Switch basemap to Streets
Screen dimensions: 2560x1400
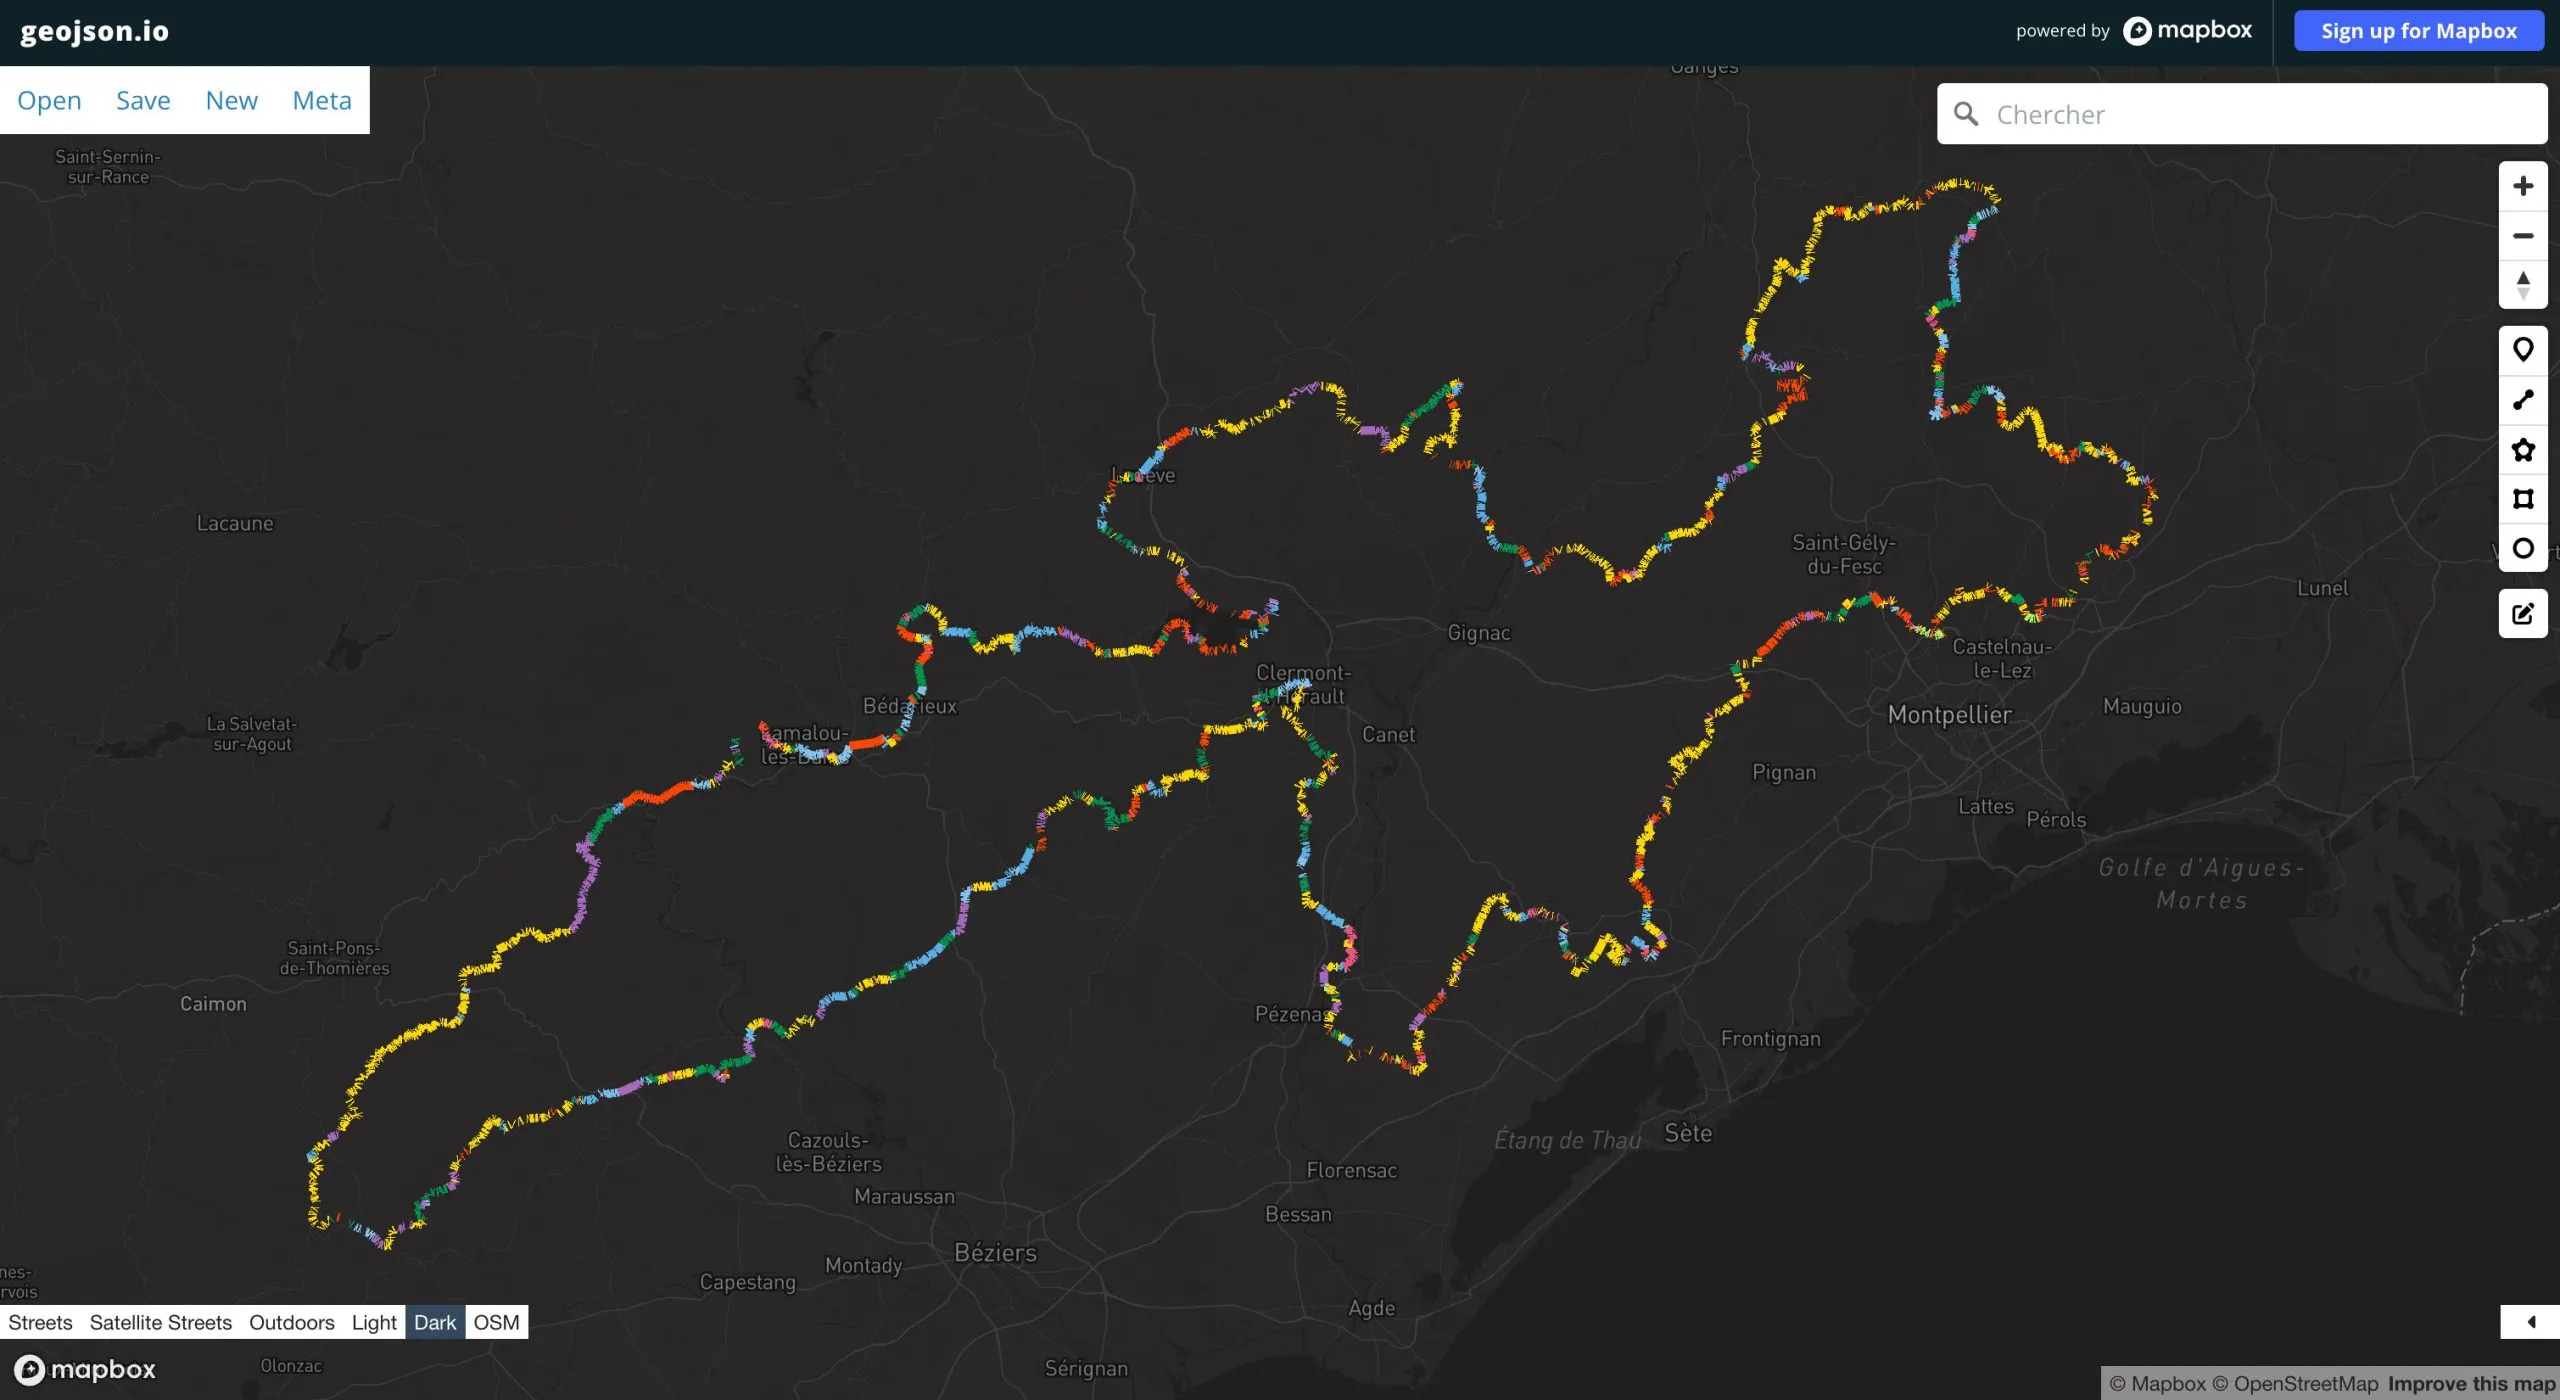tap(40, 1322)
